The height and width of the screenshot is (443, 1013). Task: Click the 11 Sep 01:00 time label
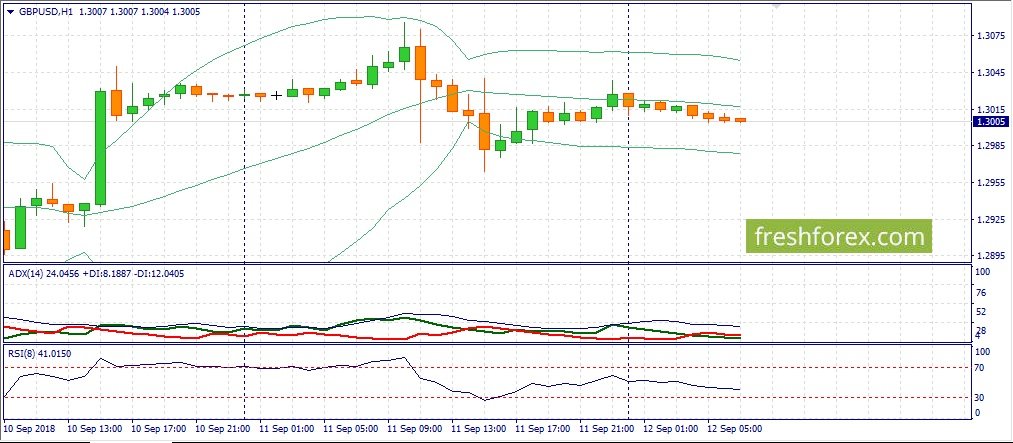[287, 429]
